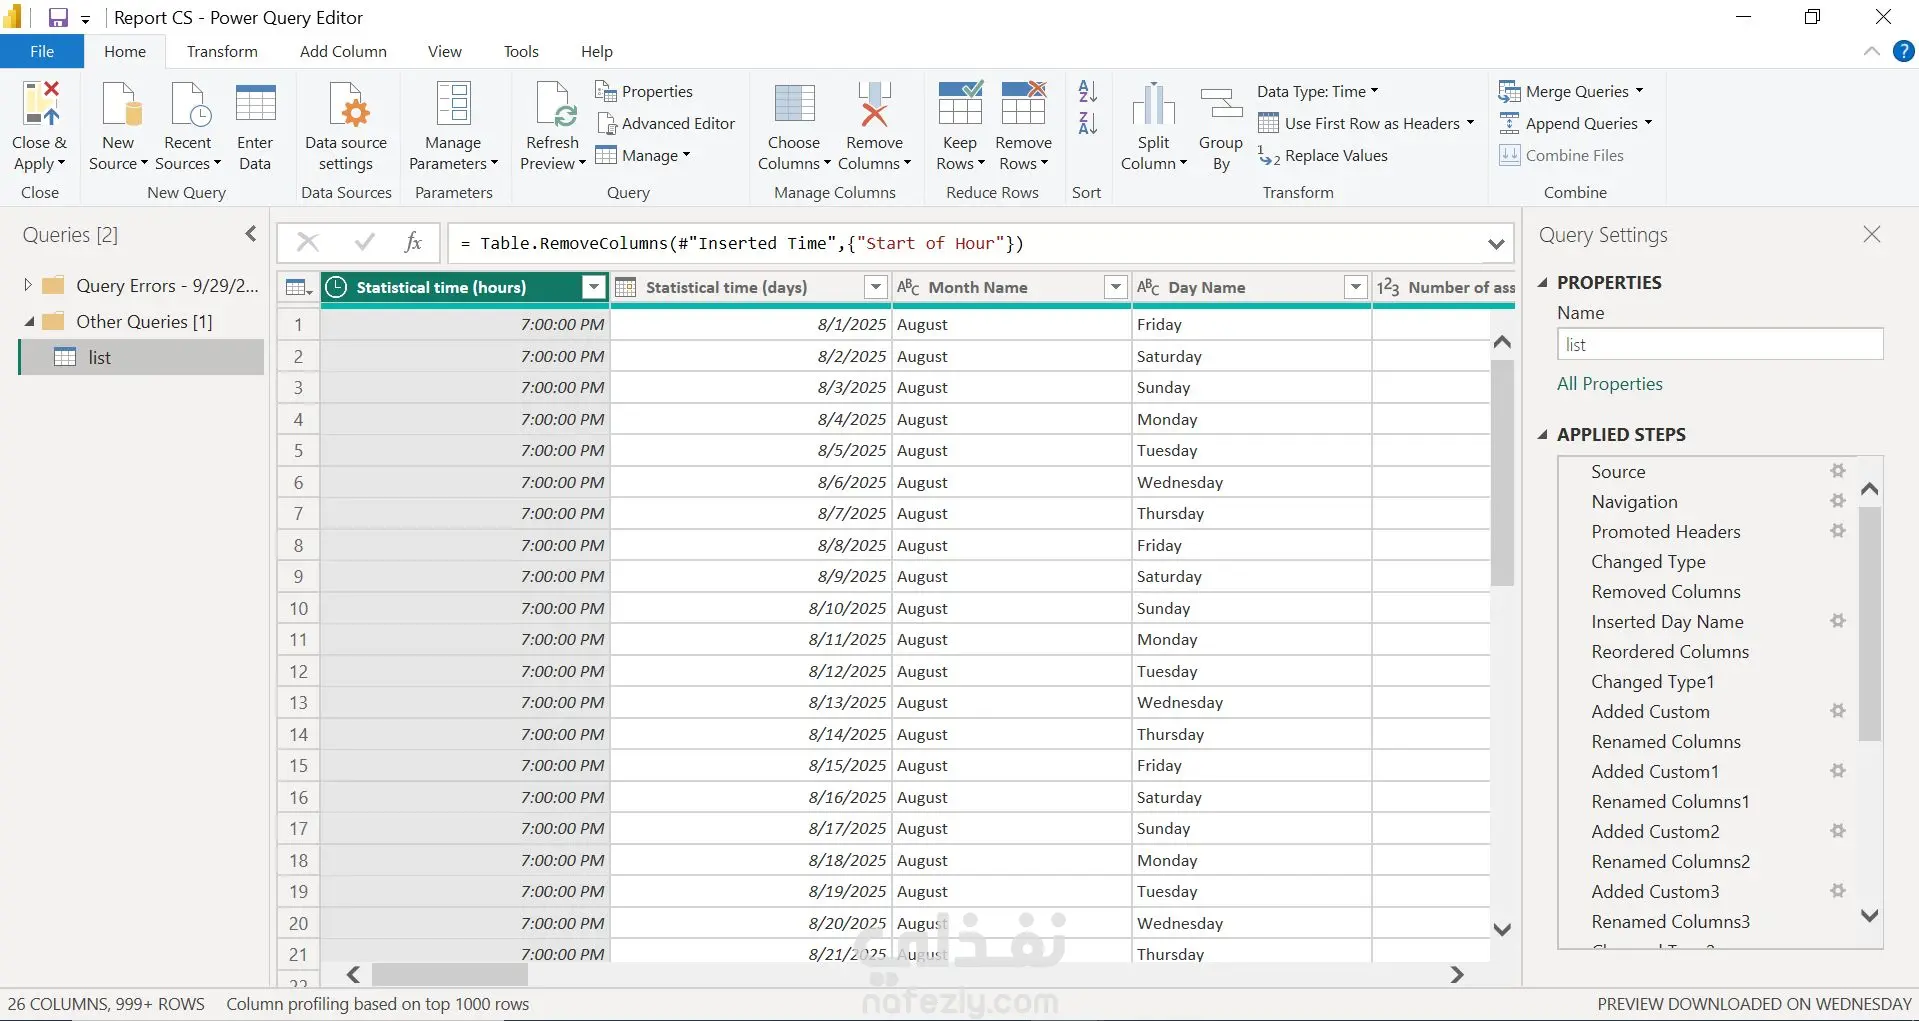Click the Help question mark icon
The image size is (1919, 1021).
pos(1903,51)
